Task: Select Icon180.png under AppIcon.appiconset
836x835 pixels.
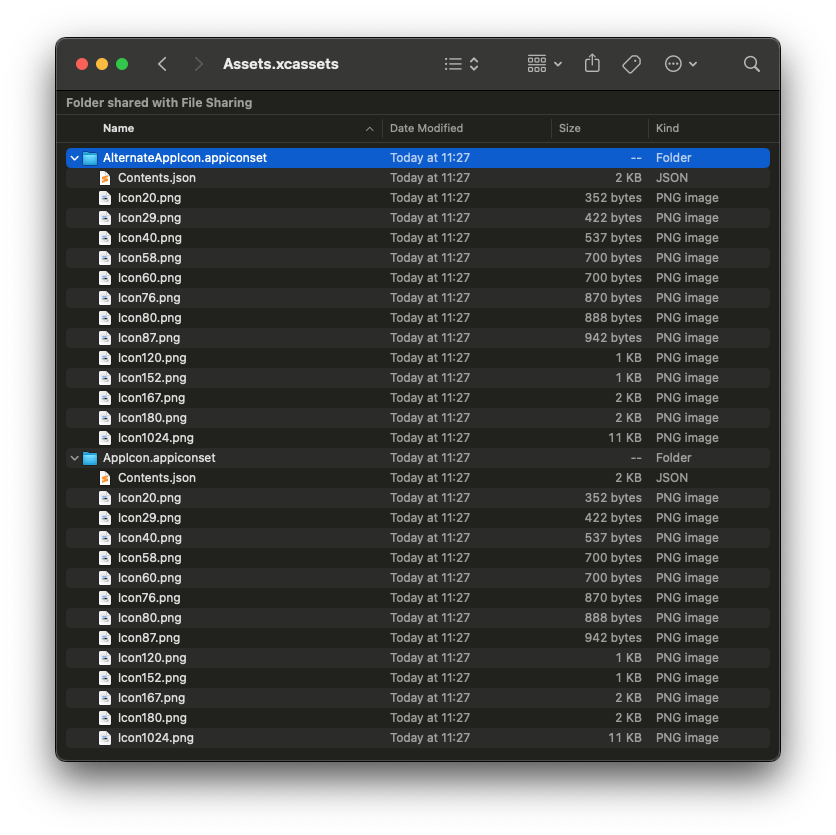Action: coord(418,718)
